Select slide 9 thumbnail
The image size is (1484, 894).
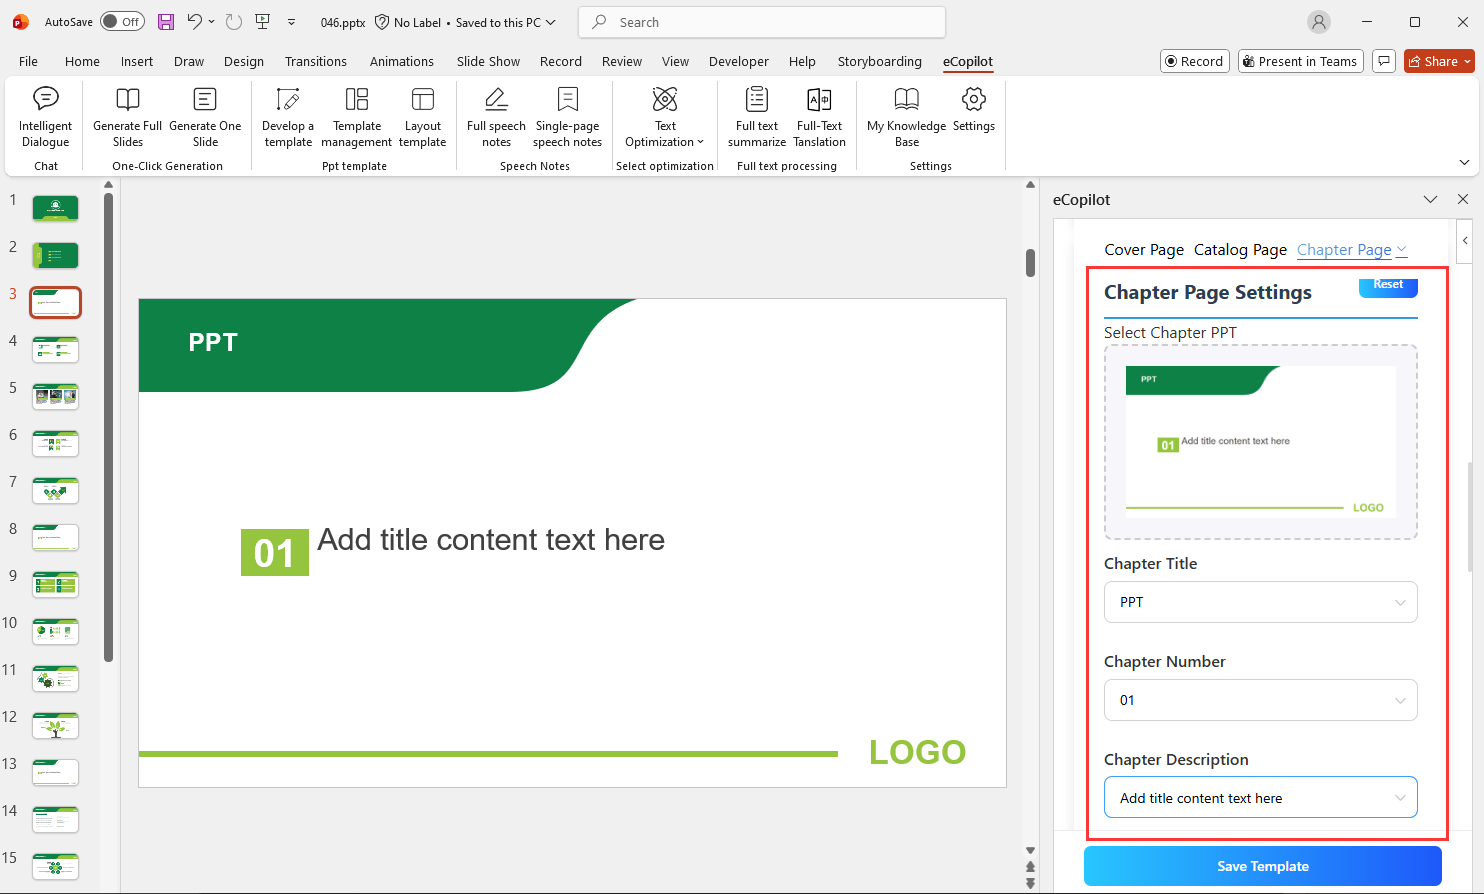(x=55, y=584)
